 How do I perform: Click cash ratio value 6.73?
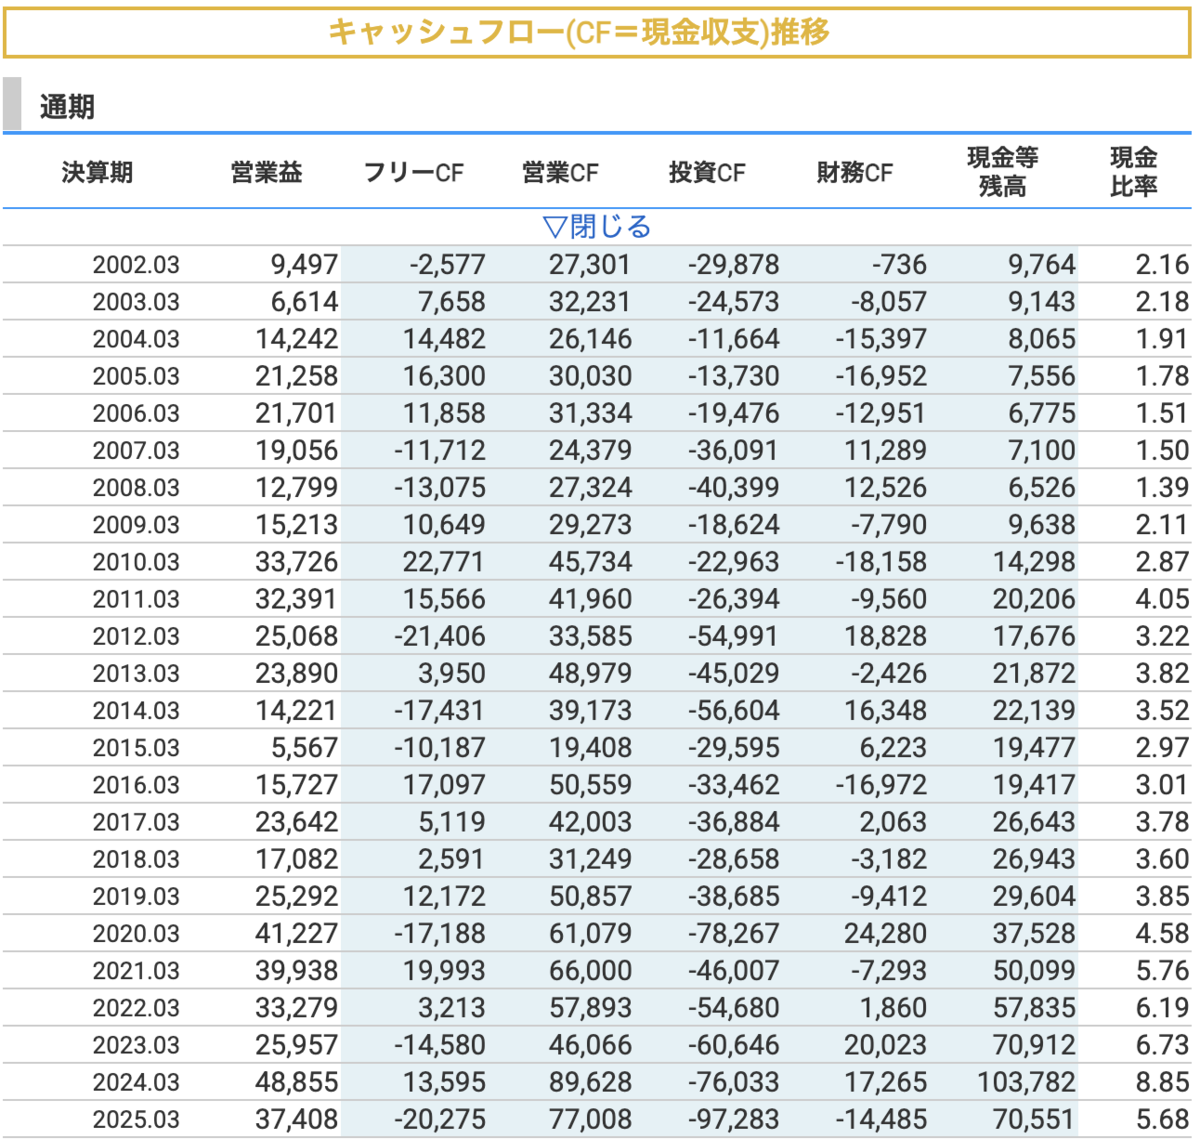point(1162,1045)
